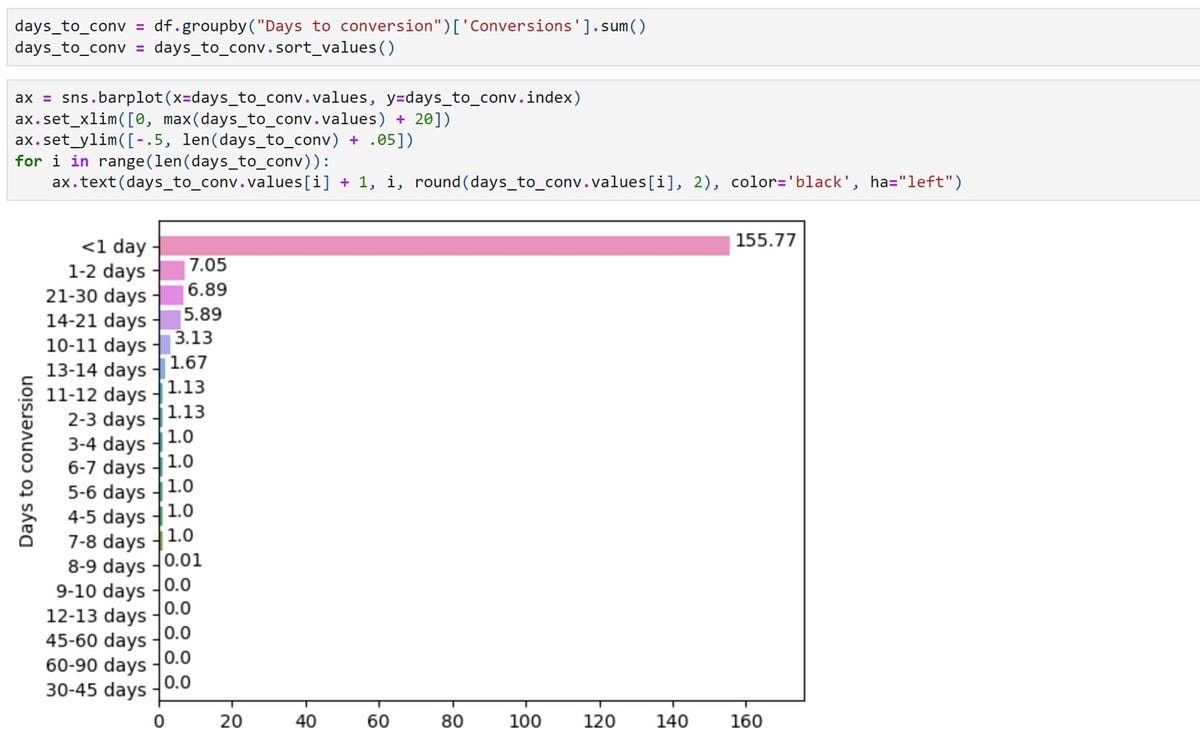
Task: Click the 0 on the x-axis
Action: (160, 720)
